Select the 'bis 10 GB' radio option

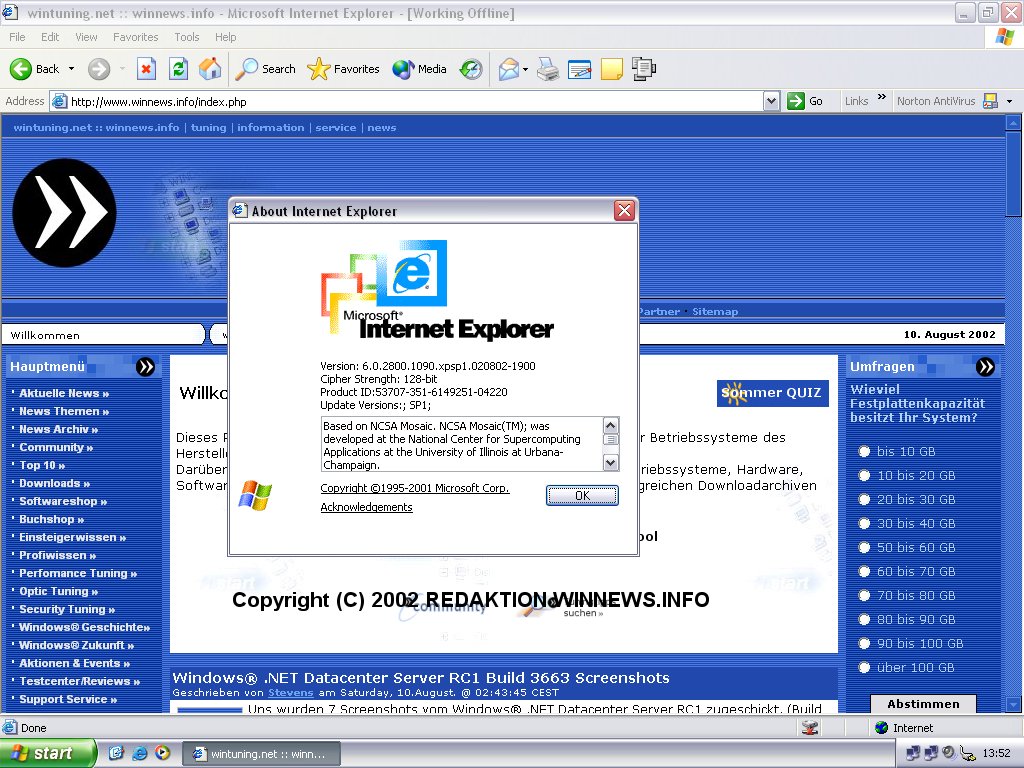tap(864, 452)
